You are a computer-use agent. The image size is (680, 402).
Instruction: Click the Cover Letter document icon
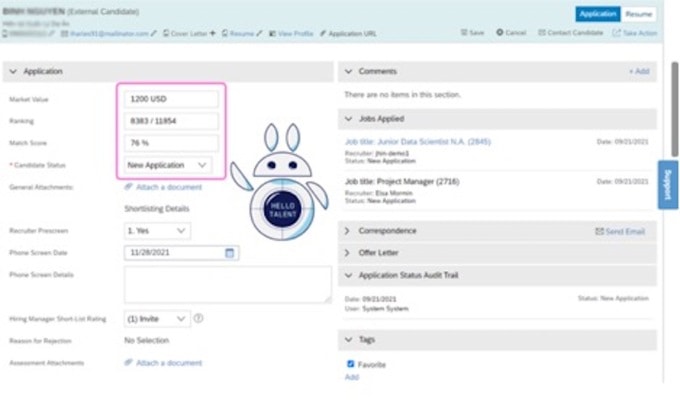(x=166, y=33)
